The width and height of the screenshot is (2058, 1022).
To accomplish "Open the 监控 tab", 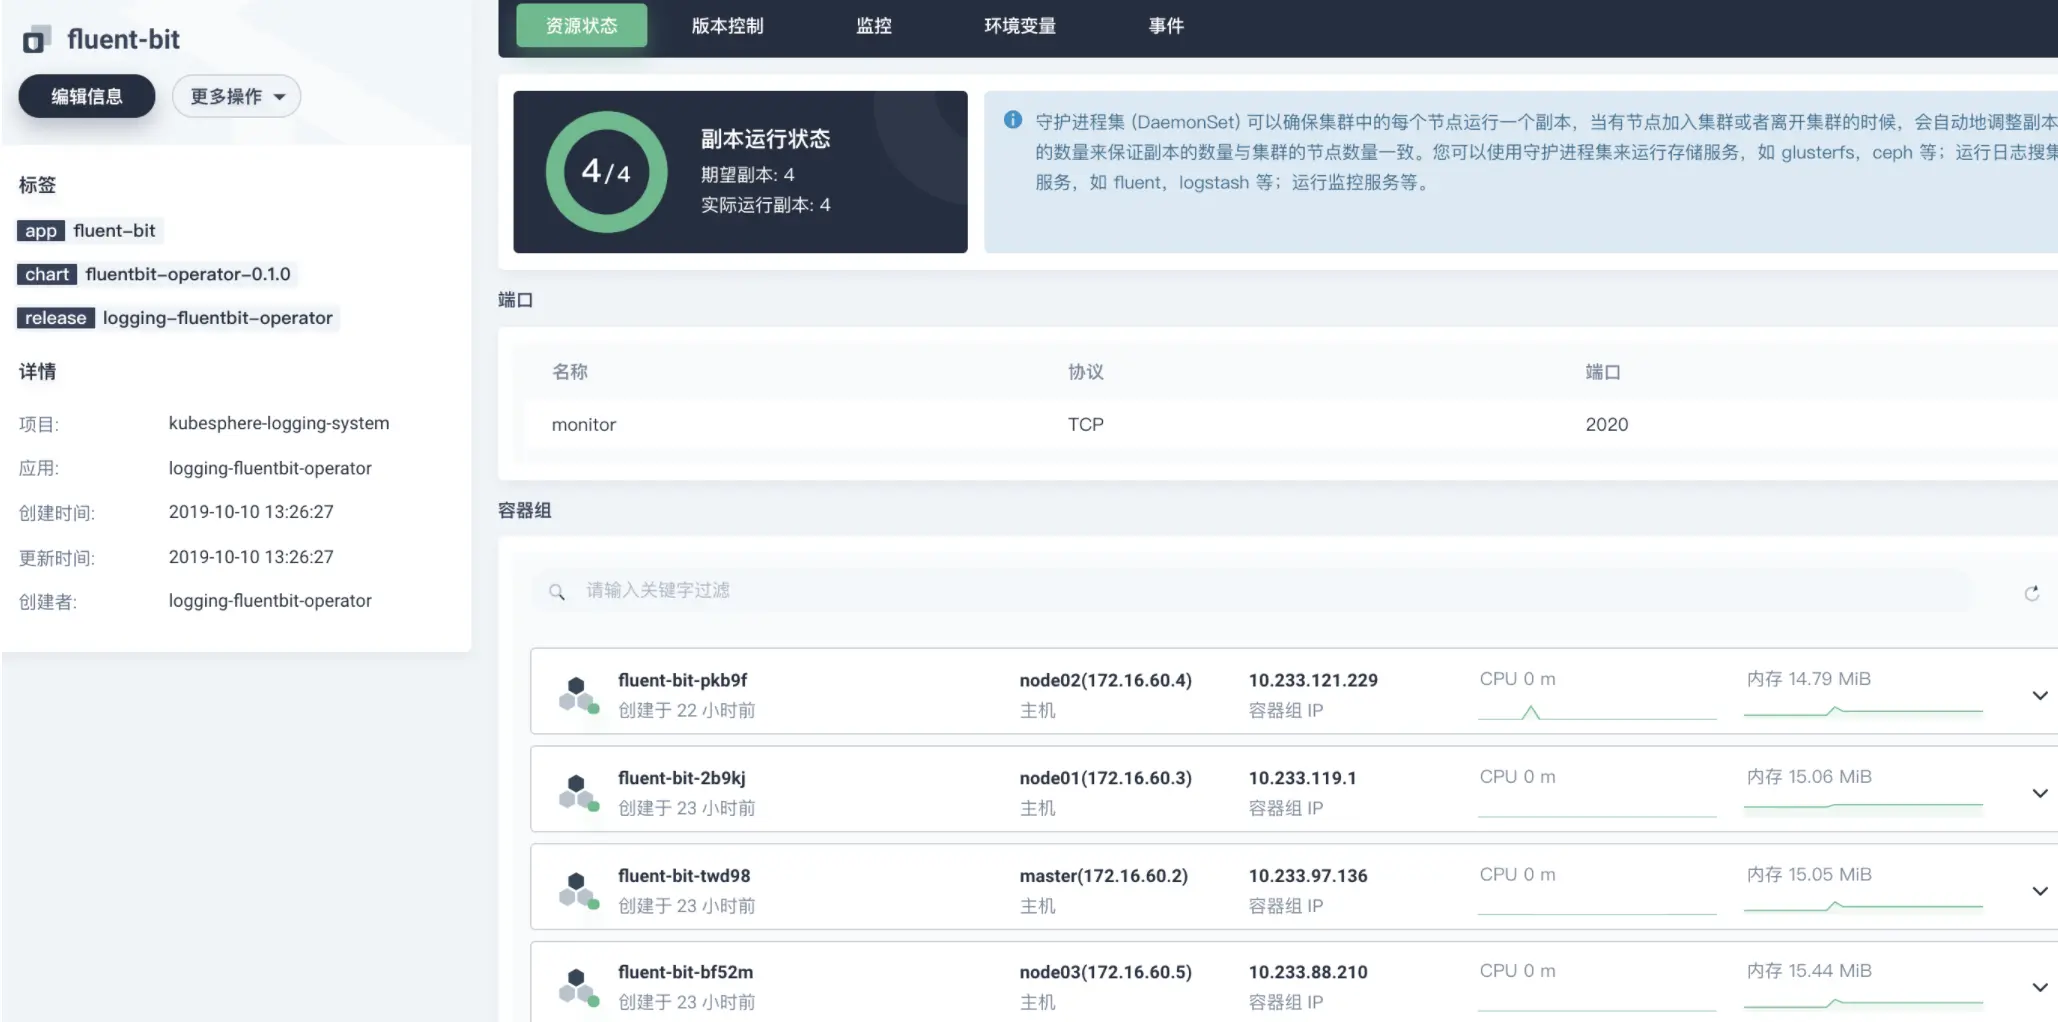I will pyautogui.click(x=873, y=26).
